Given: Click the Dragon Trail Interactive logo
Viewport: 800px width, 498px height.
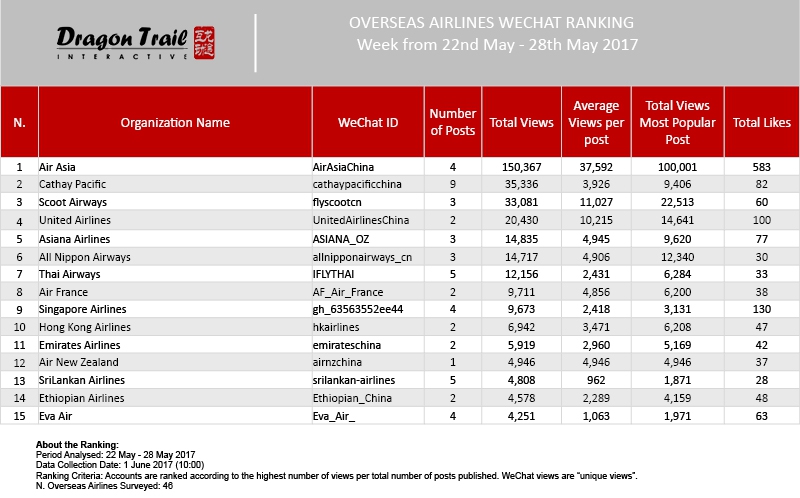Looking at the screenshot, I should click(x=135, y=43).
